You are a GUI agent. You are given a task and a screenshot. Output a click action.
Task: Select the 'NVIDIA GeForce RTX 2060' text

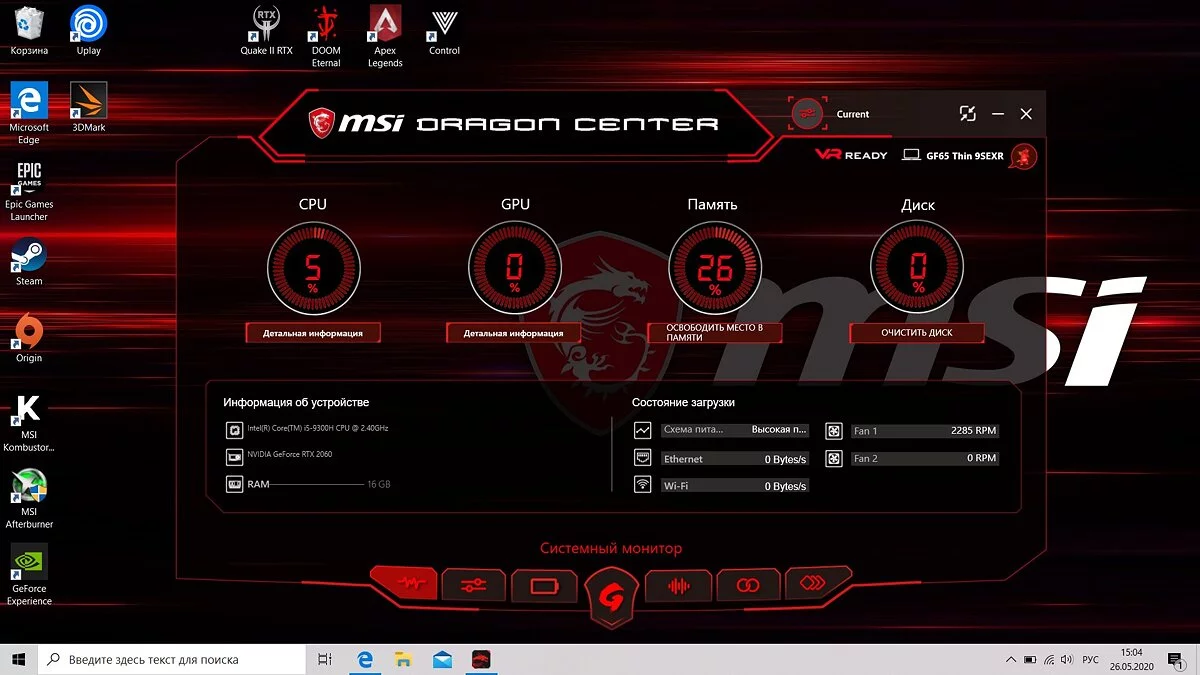290,454
